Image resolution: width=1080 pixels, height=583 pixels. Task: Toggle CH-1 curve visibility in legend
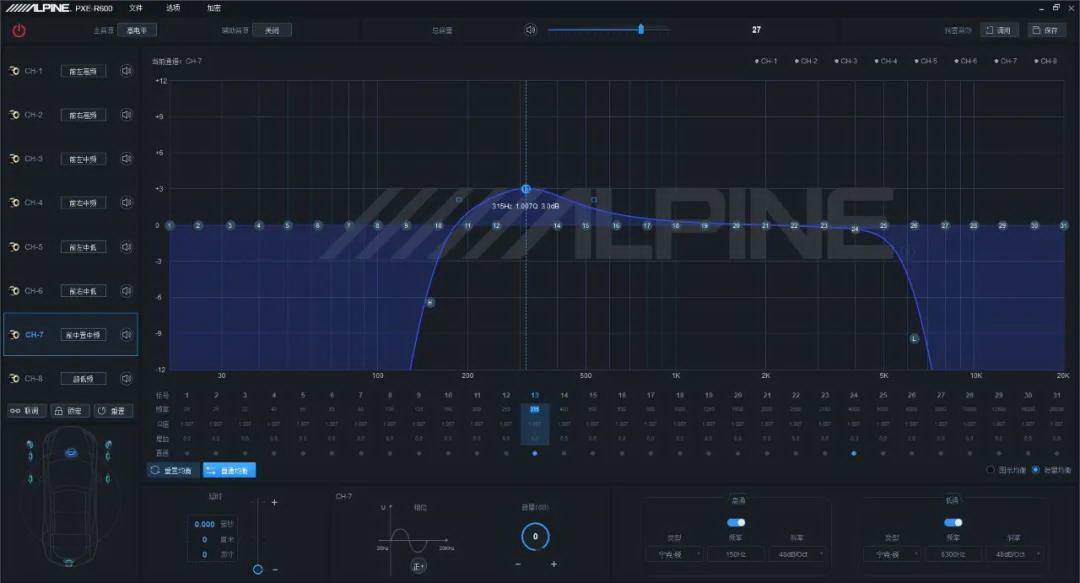(766, 61)
